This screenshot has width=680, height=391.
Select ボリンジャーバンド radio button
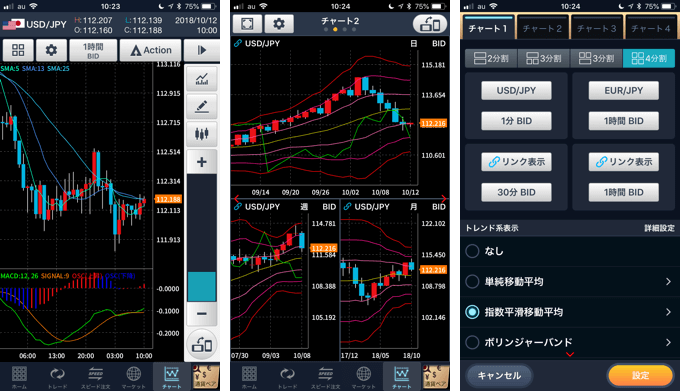pos(472,342)
